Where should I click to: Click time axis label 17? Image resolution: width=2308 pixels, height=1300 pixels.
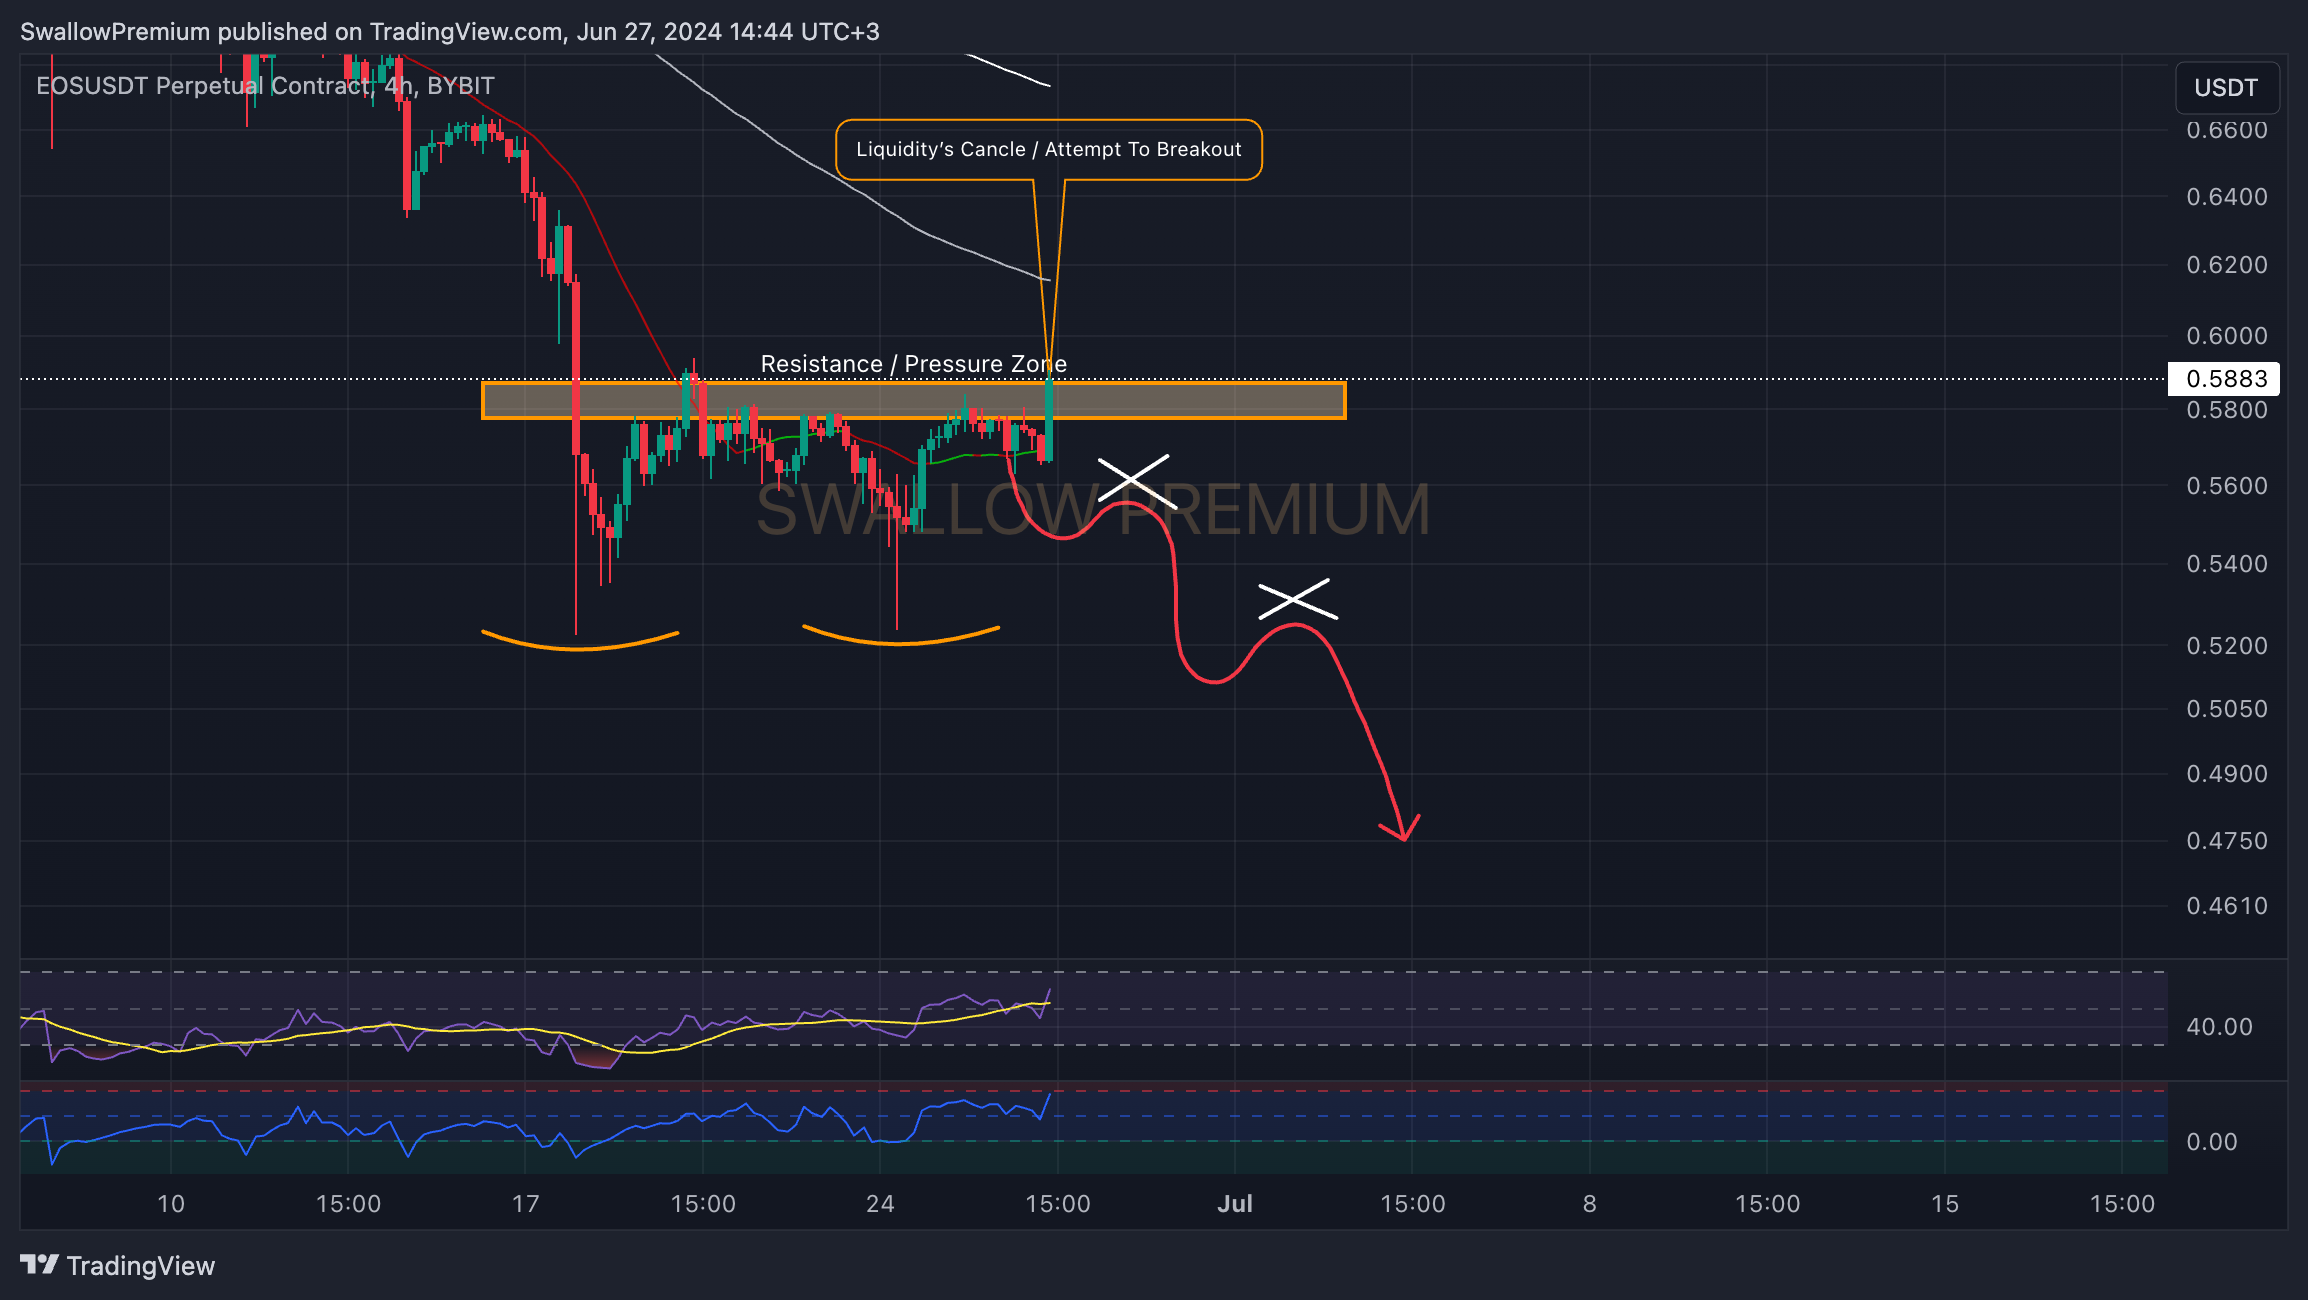point(526,1204)
